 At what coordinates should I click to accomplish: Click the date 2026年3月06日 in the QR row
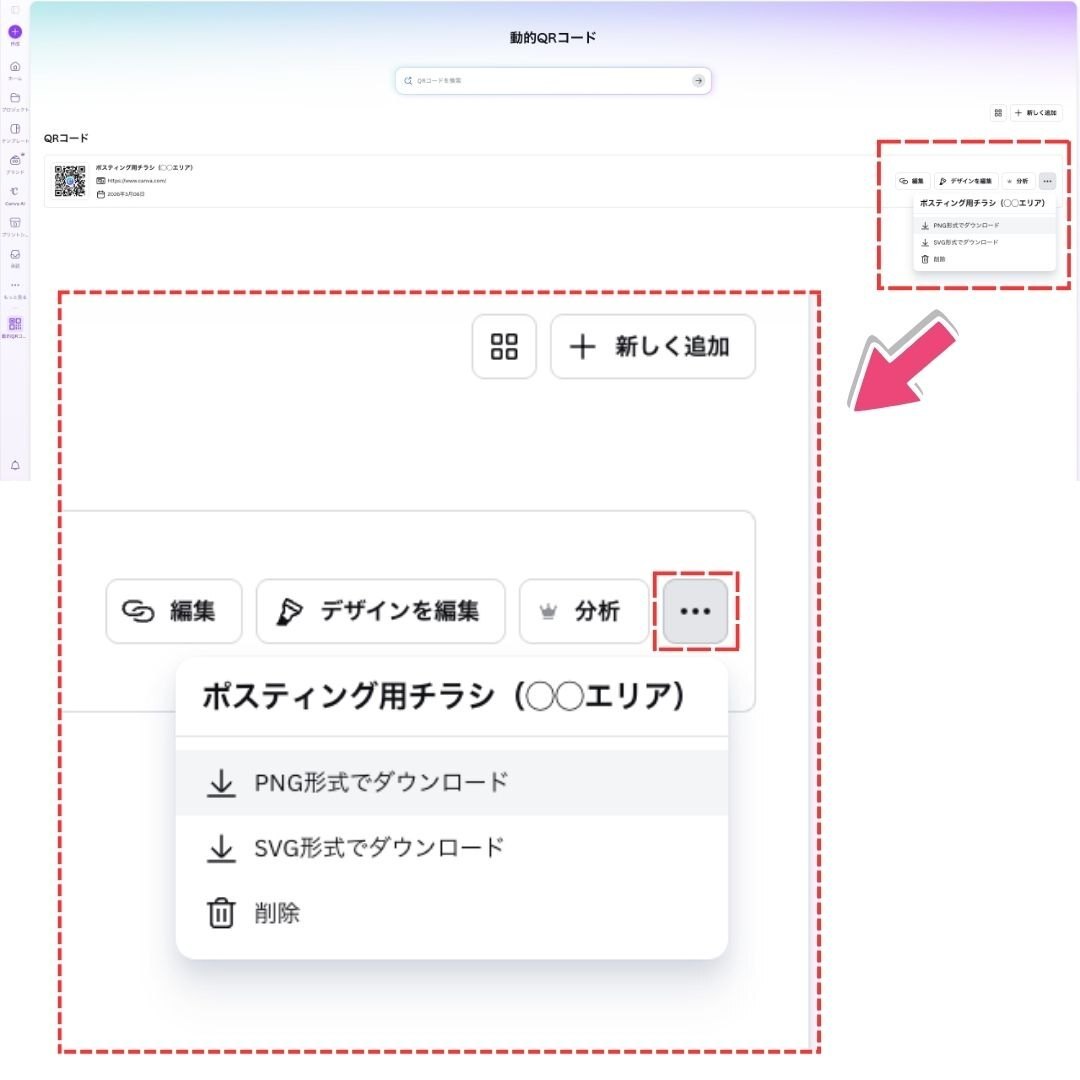pos(126,194)
